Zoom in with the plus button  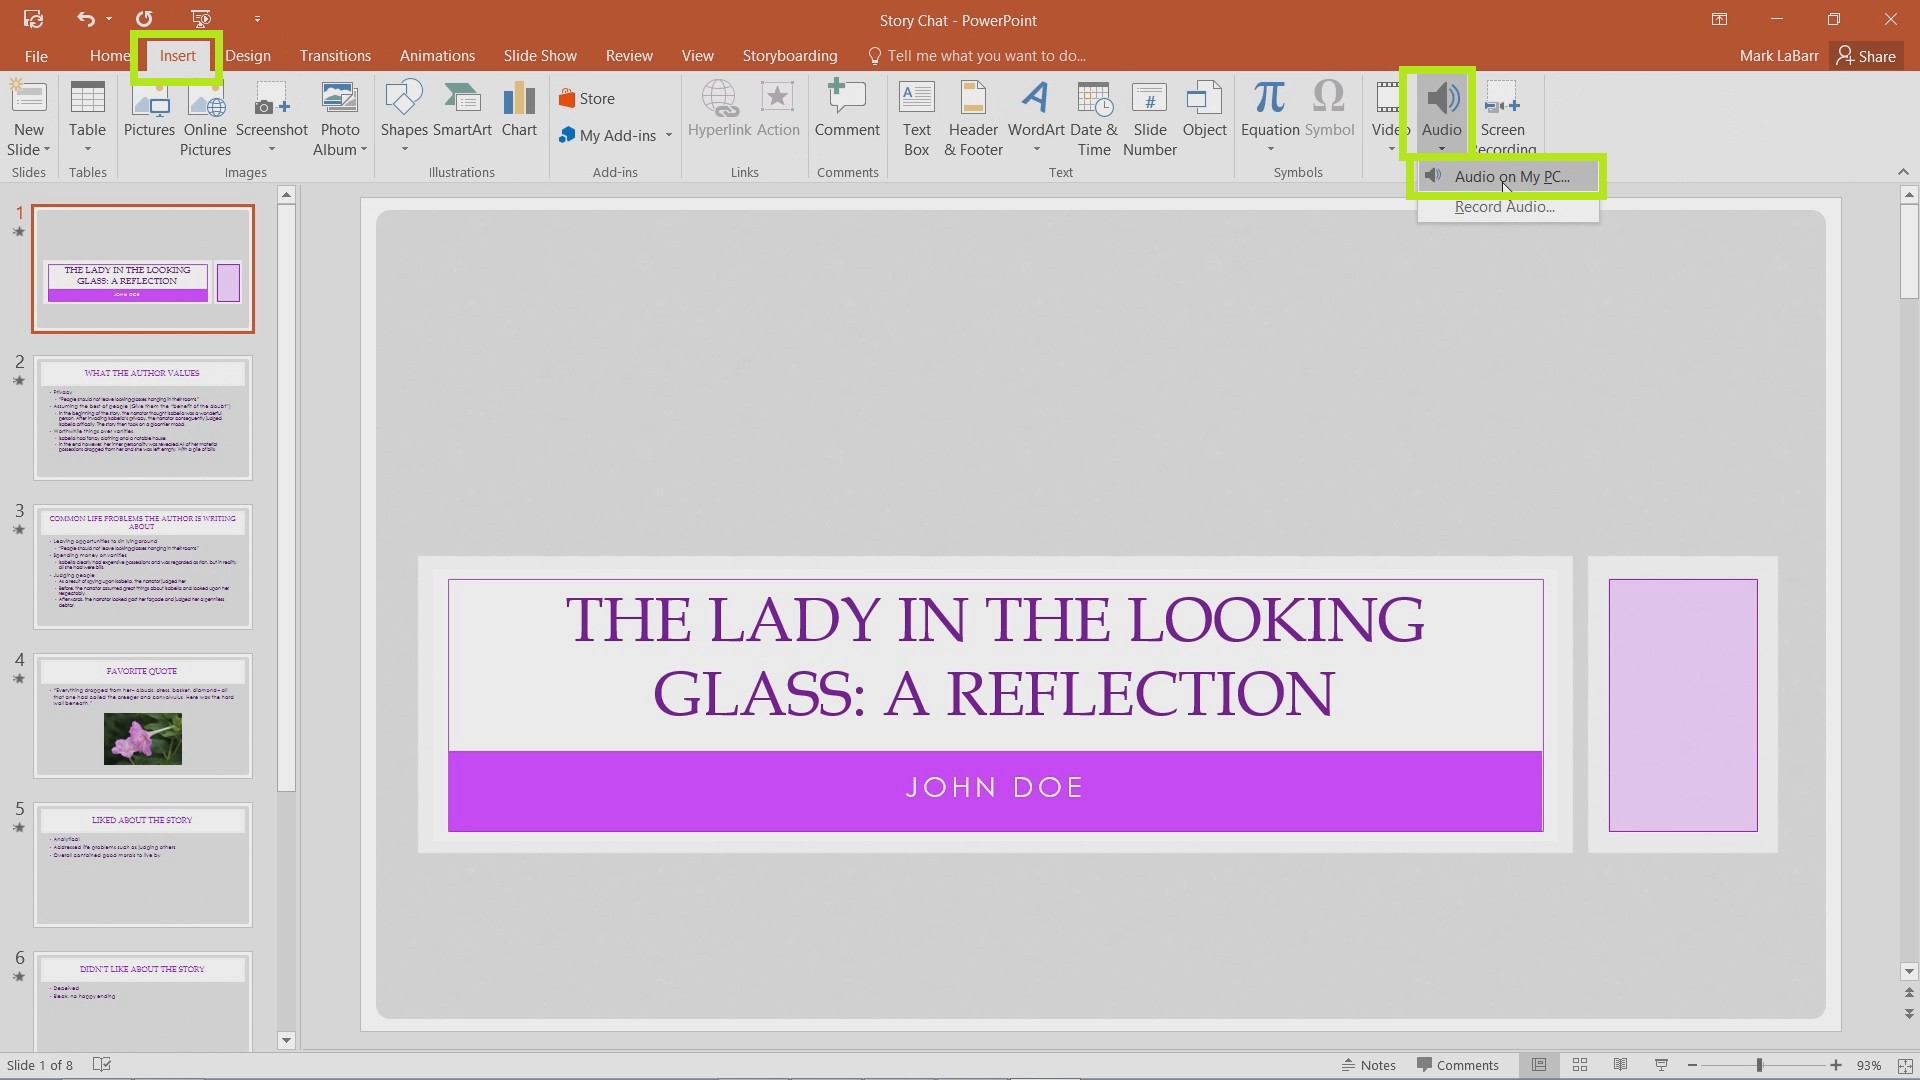pos(1836,1066)
